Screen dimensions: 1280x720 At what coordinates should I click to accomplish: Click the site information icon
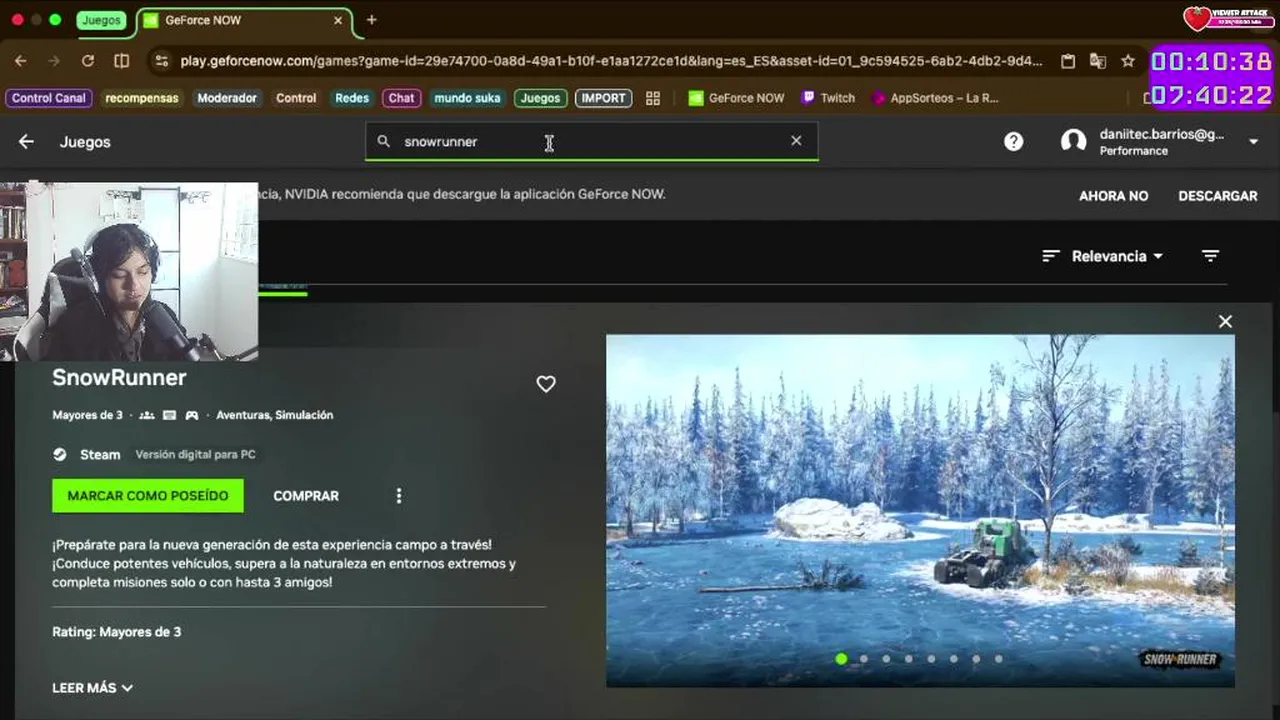pyautogui.click(x=161, y=61)
